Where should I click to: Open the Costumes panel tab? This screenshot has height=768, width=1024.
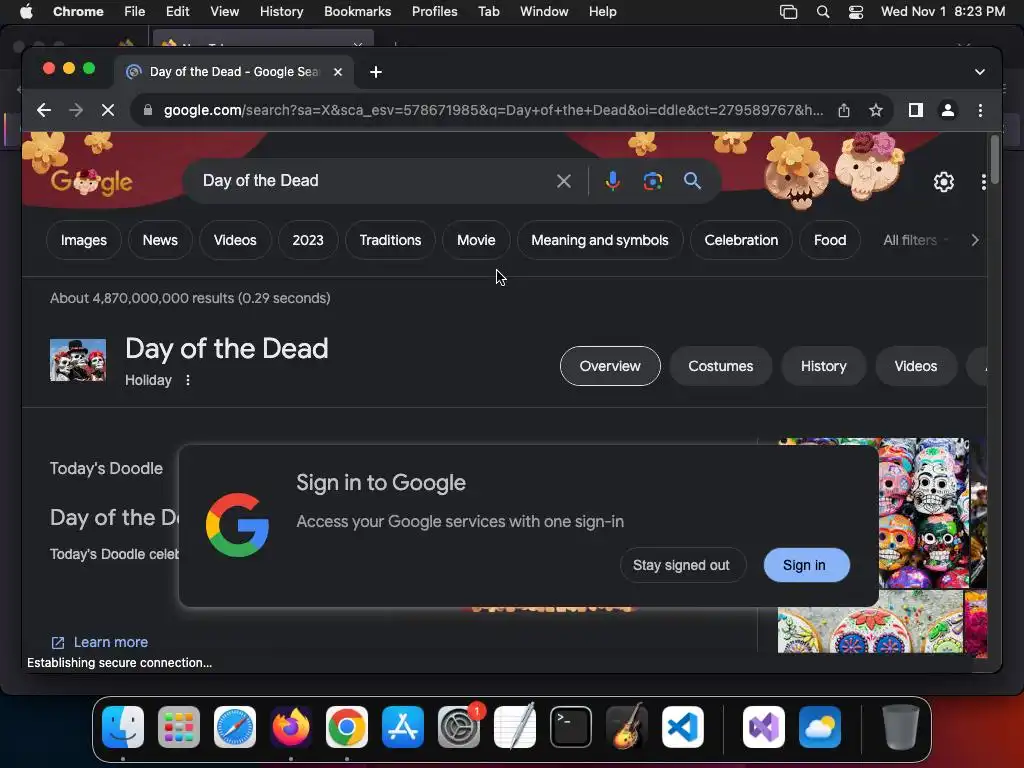tap(720, 366)
